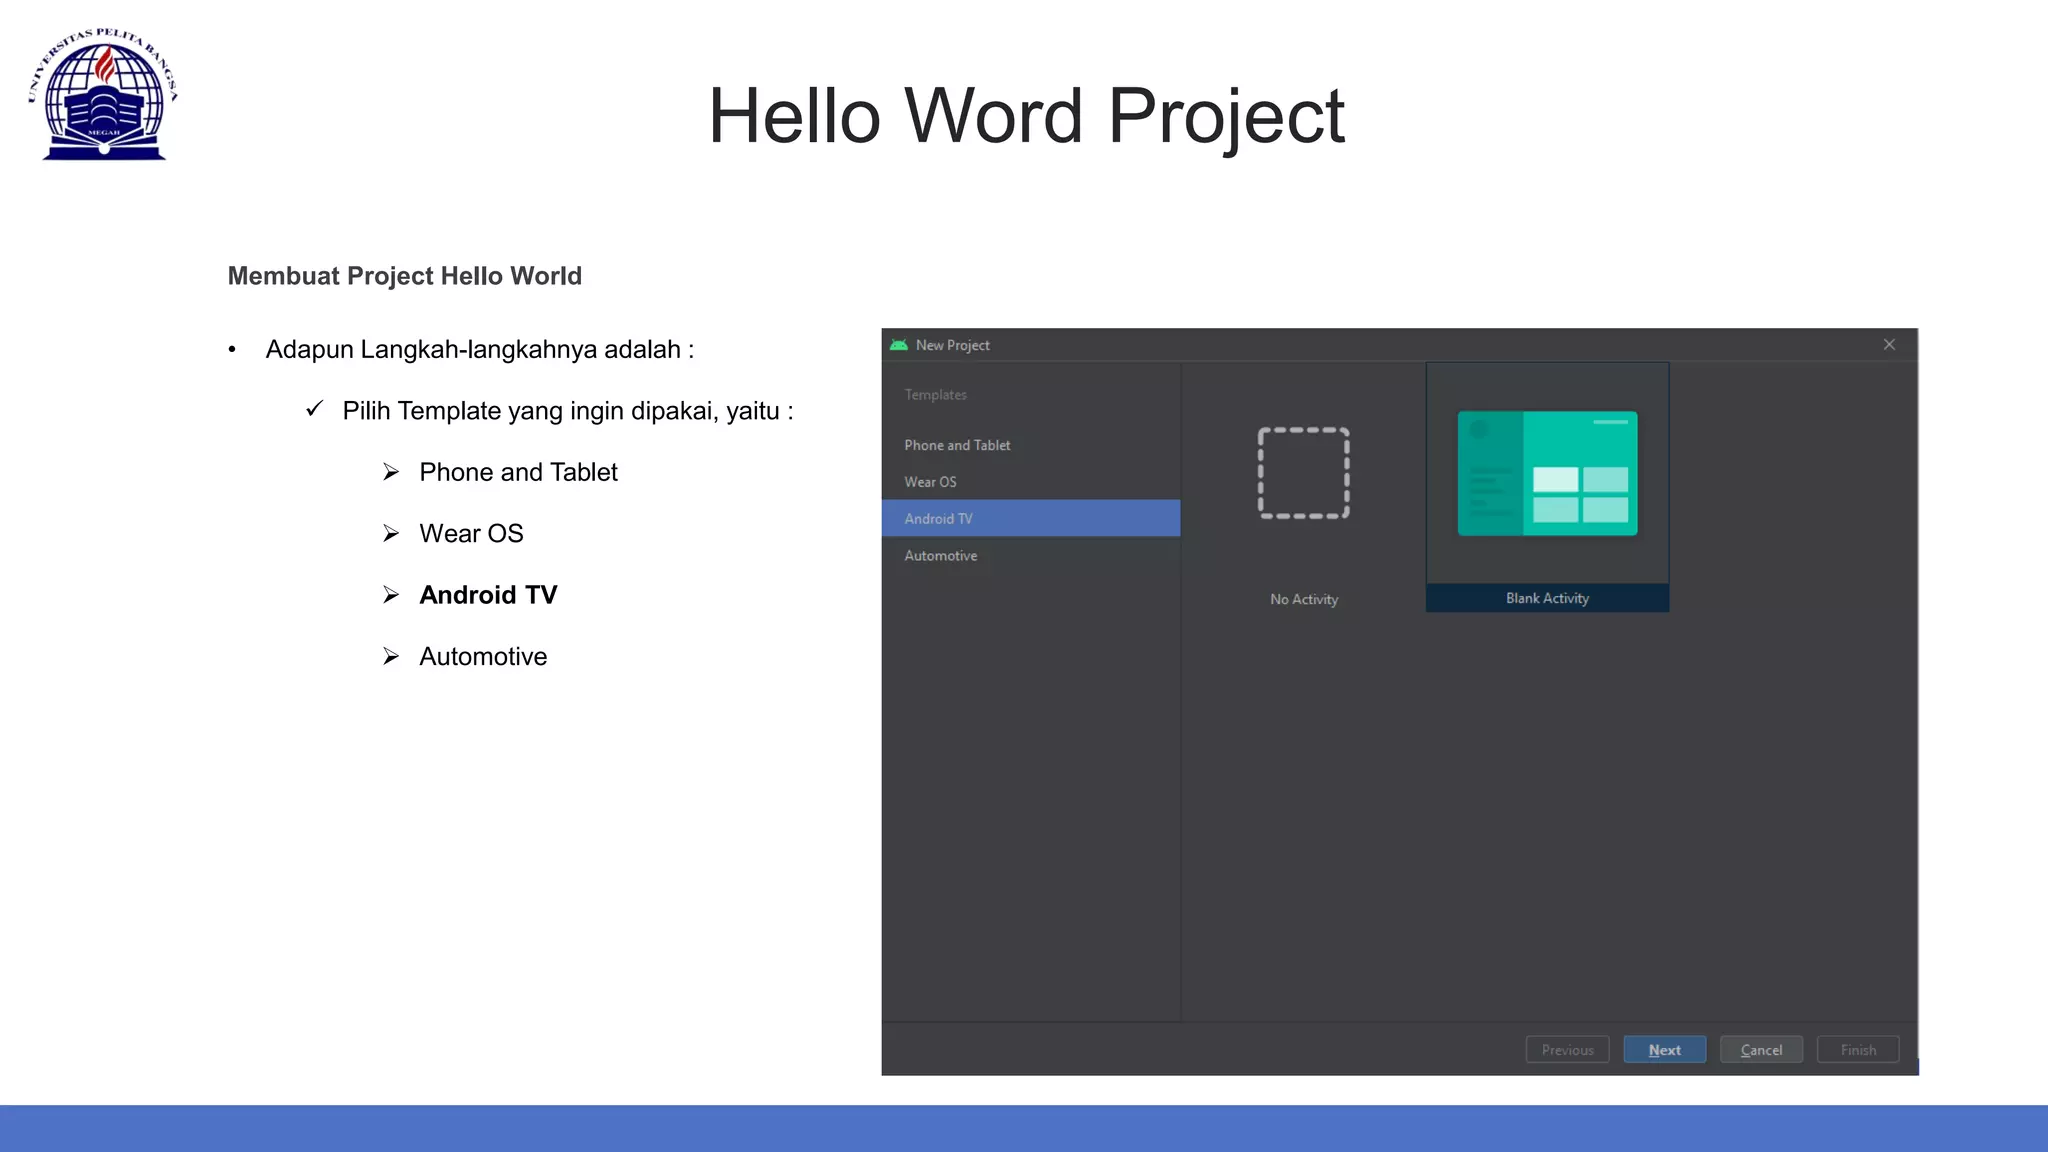
Task: Click the Membuat Project Hello World heading
Action: 404,276
